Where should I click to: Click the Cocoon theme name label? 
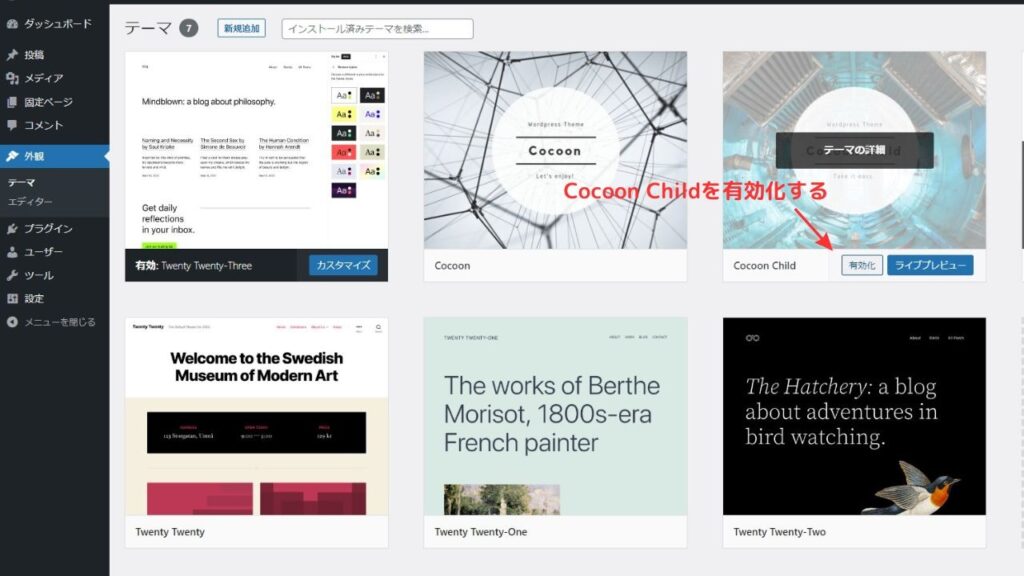click(452, 266)
